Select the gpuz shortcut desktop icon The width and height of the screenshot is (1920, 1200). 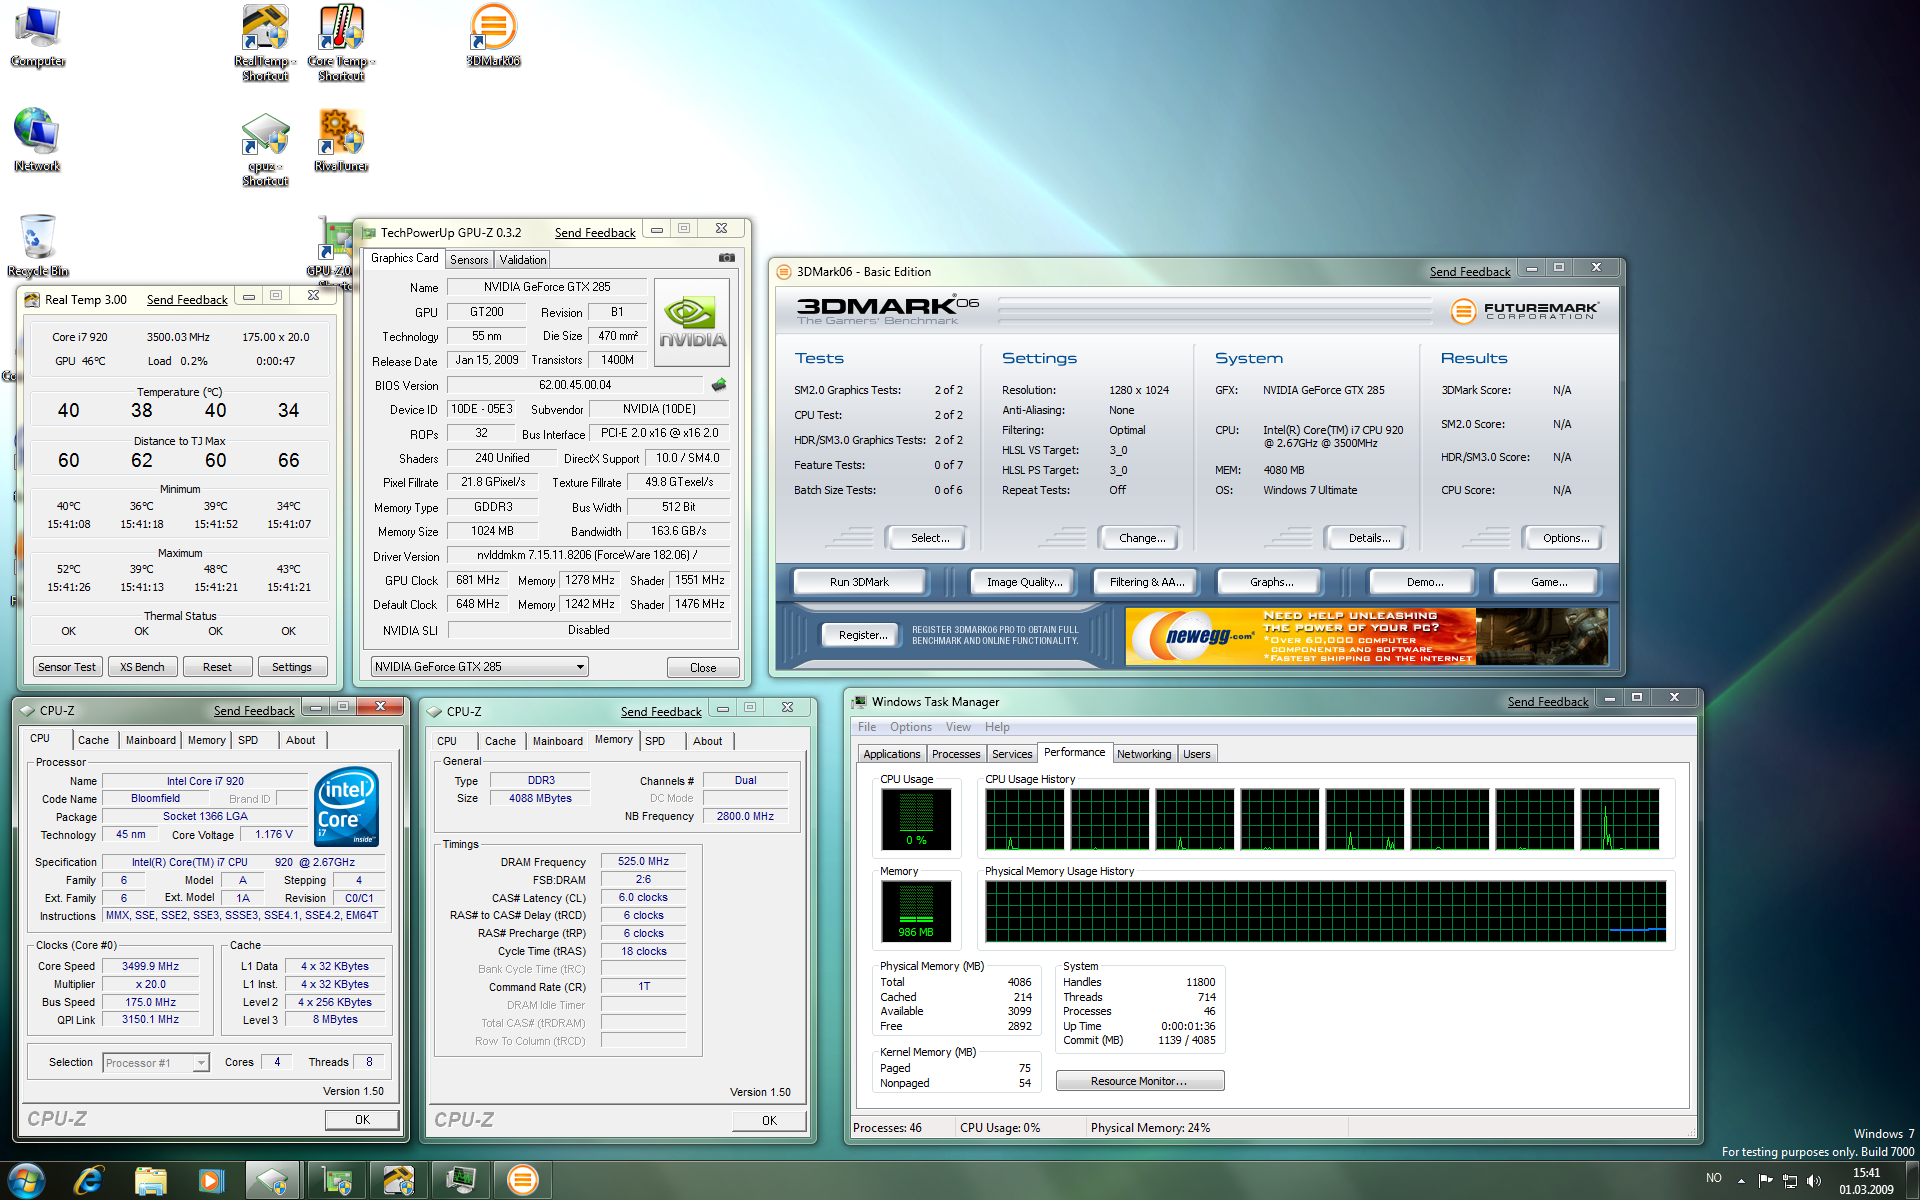click(265, 150)
